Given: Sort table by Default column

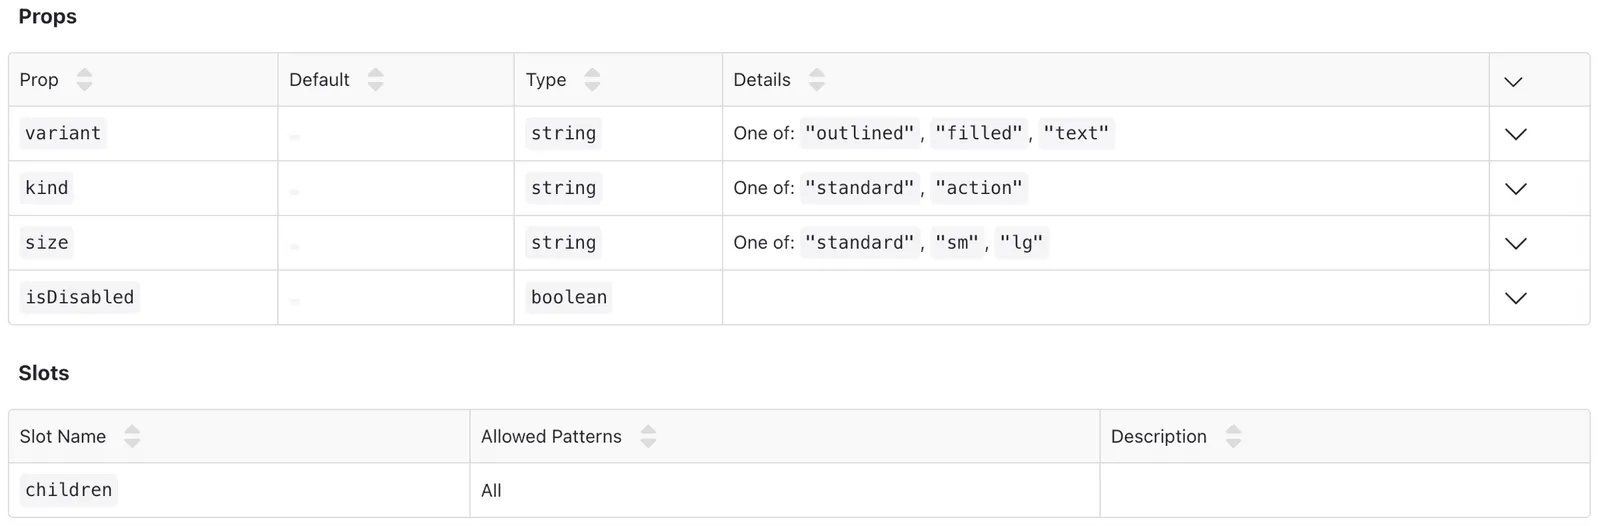Looking at the screenshot, I should coord(375,80).
